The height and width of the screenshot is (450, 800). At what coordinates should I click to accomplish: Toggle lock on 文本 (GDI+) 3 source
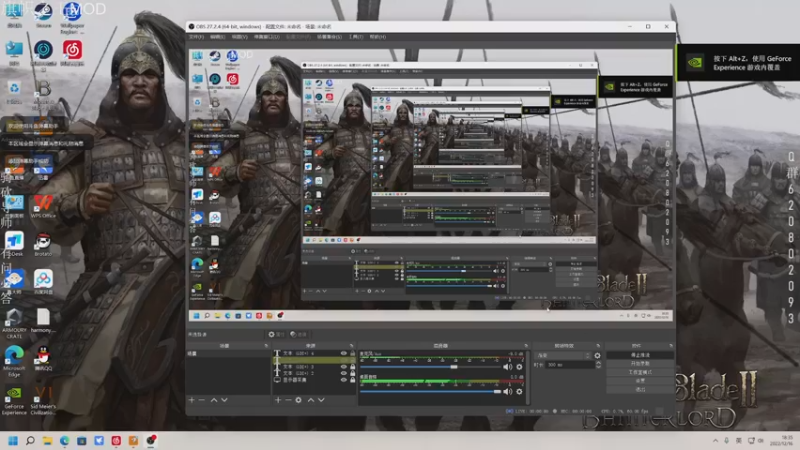tap(353, 366)
